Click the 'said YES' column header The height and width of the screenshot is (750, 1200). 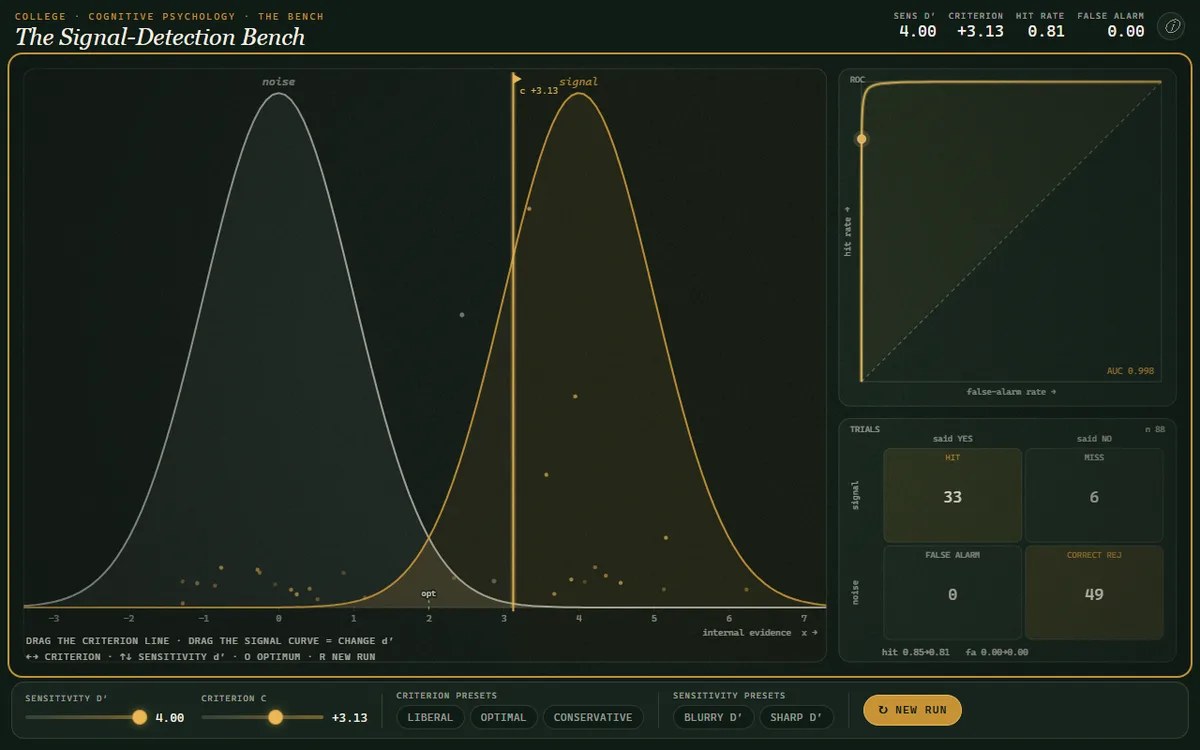pos(952,439)
